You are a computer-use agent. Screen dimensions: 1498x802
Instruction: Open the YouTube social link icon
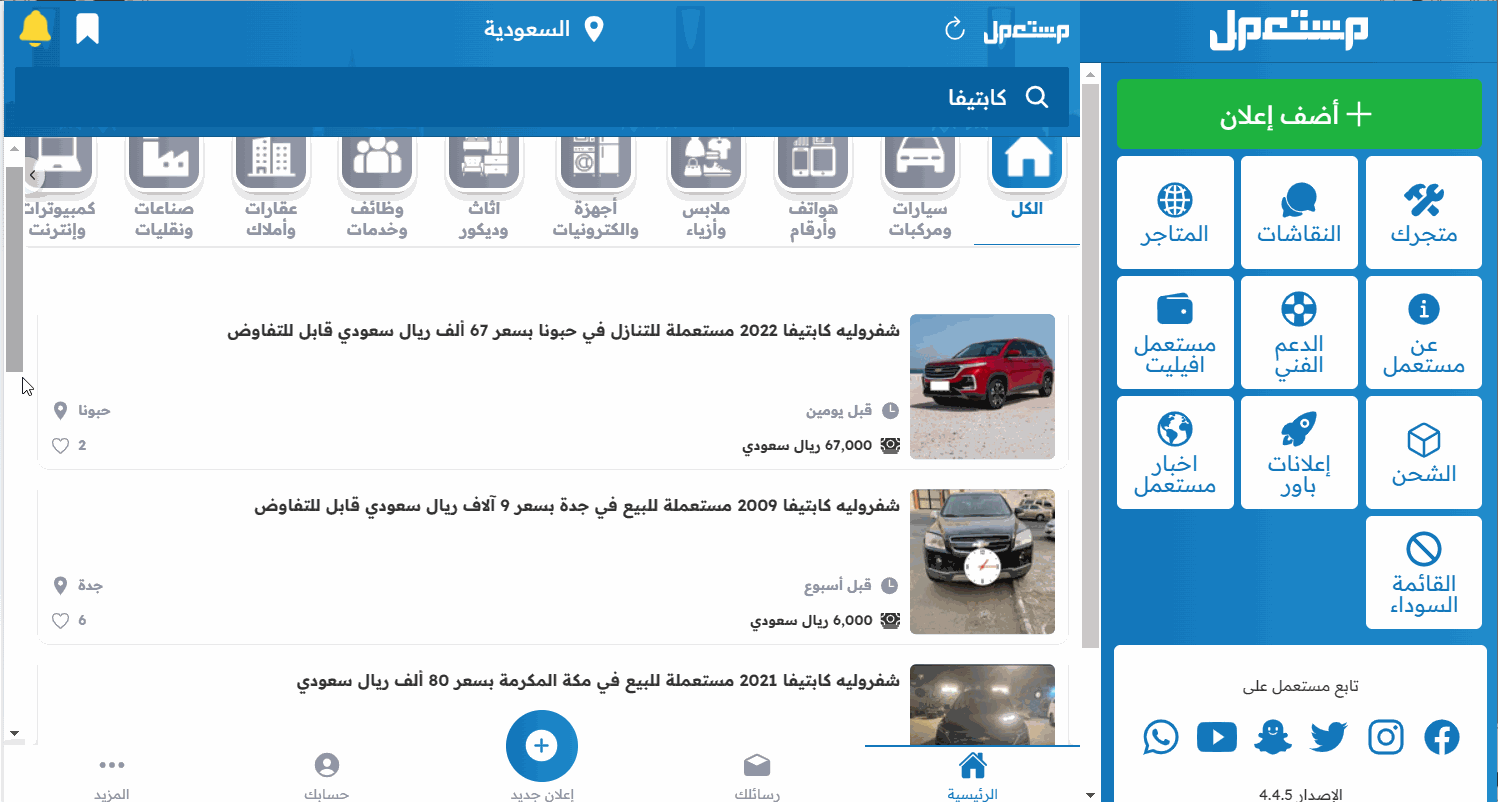1217,738
